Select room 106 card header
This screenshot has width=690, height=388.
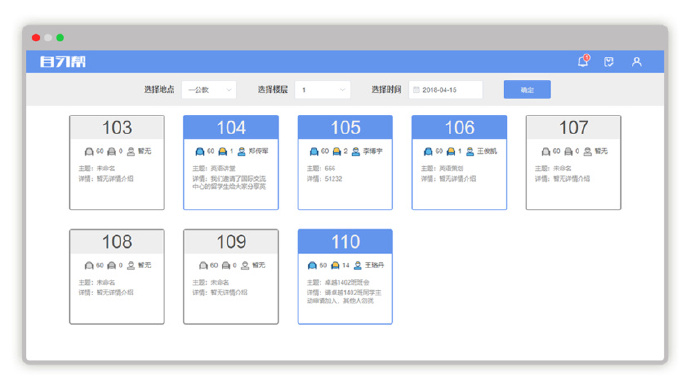click(x=459, y=128)
